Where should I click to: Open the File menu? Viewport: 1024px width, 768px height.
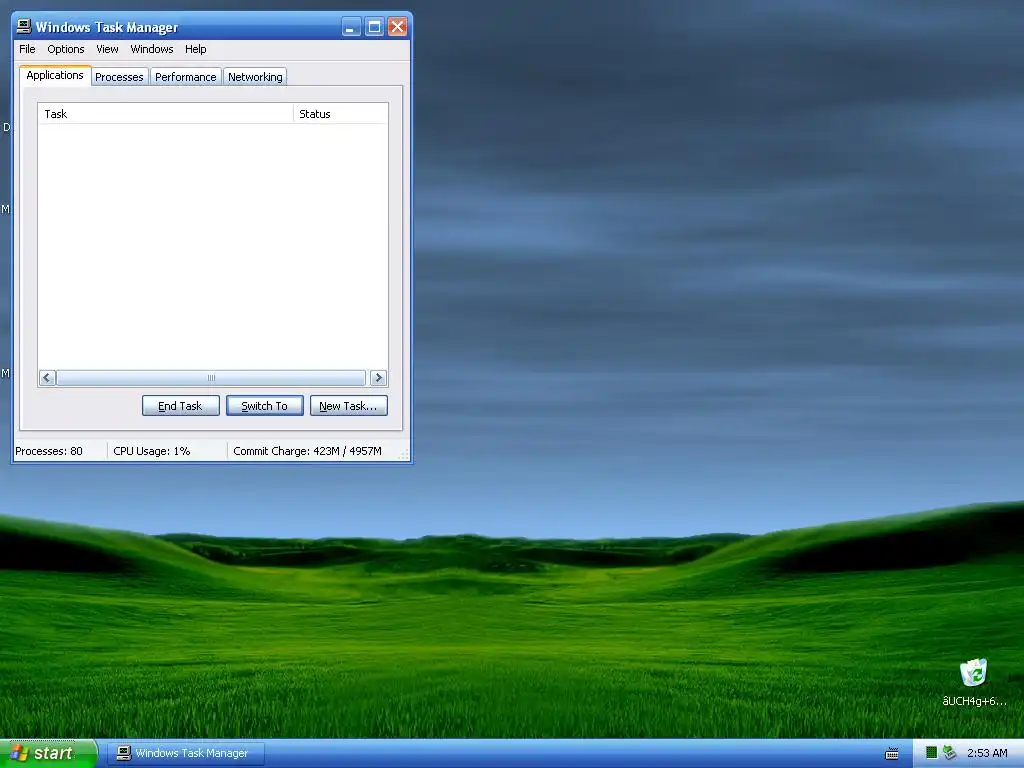coord(27,49)
